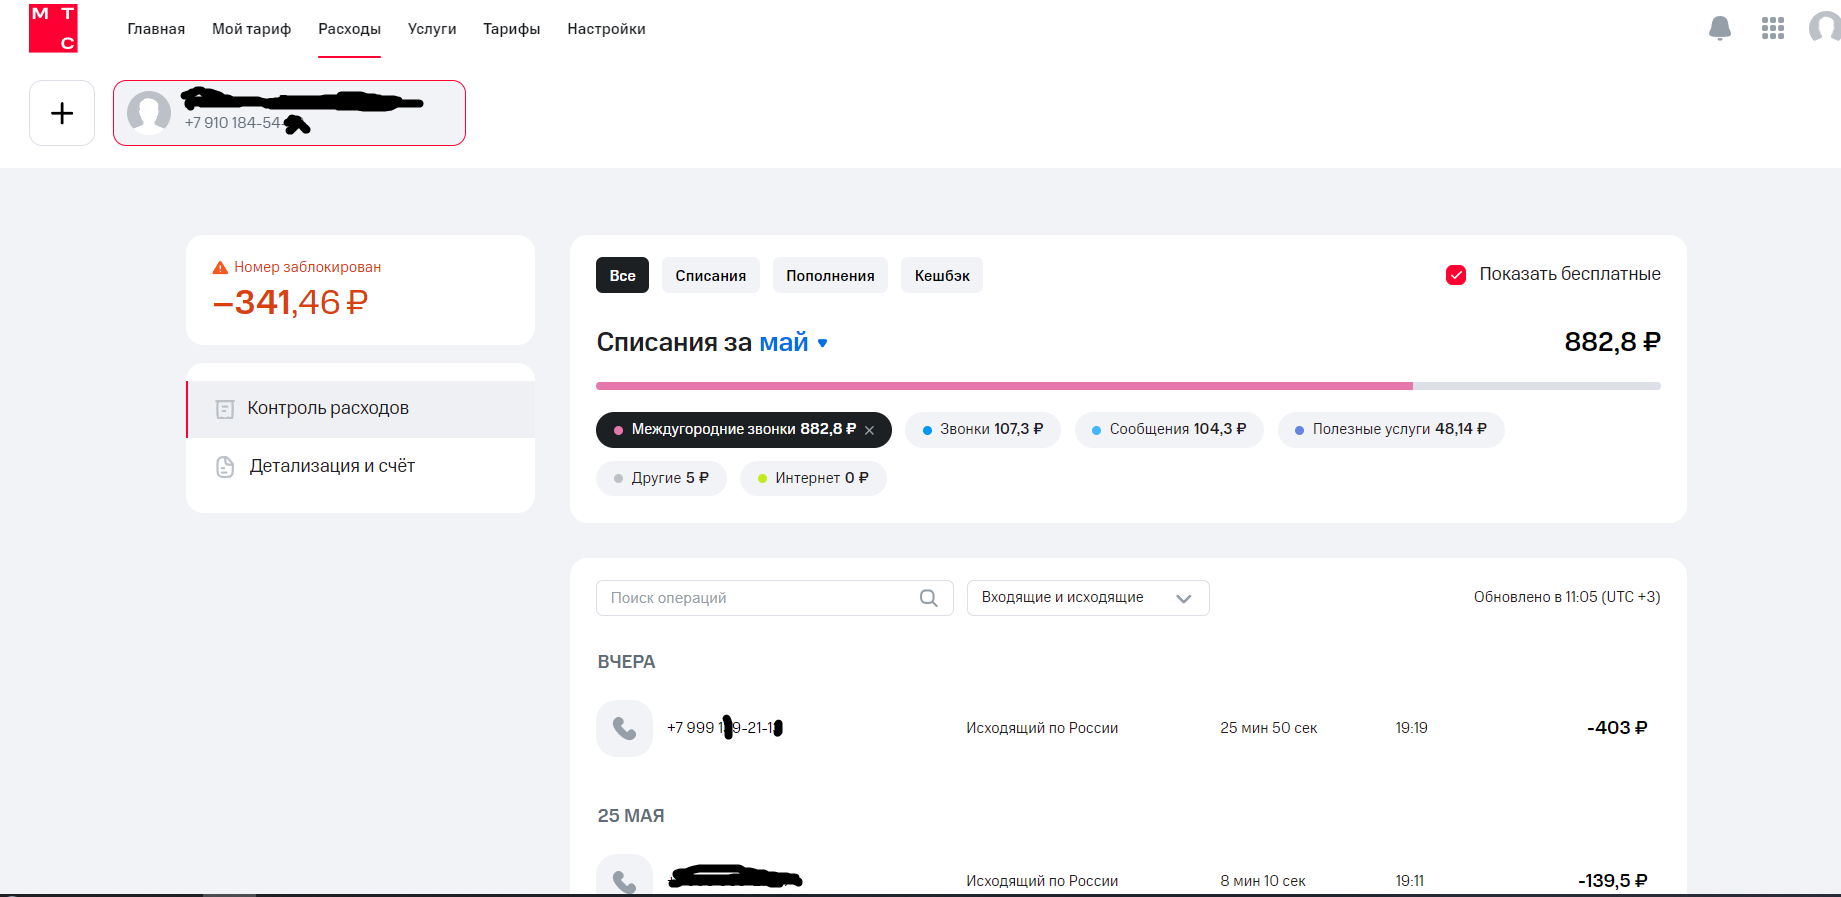Viewport: 1841px width, 897px height.
Task: Open notifications bell icon
Action: pyautogui.click(x=1720, y=28)
